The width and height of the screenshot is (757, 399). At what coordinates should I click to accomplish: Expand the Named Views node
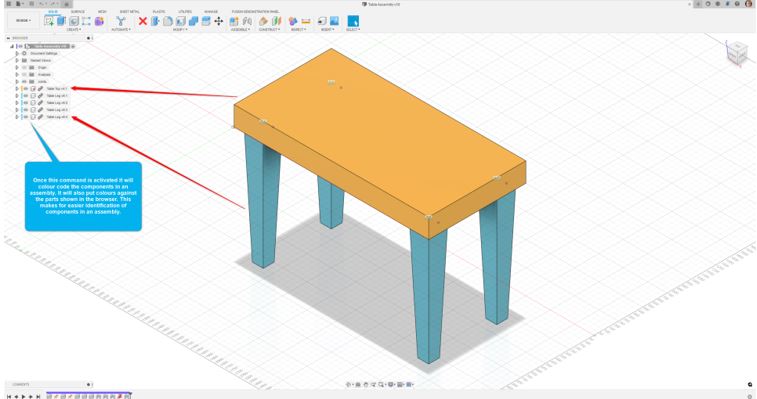(17, 60)
